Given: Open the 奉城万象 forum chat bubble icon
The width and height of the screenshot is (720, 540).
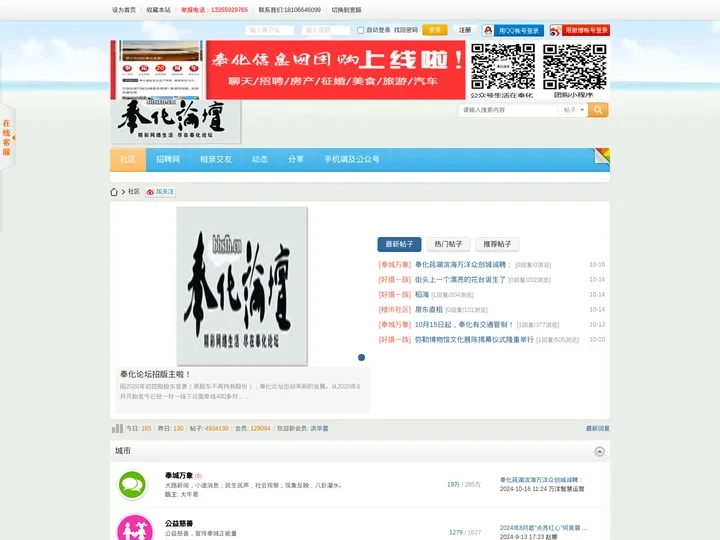Looking at the screenshot, I should coord(134,485).
